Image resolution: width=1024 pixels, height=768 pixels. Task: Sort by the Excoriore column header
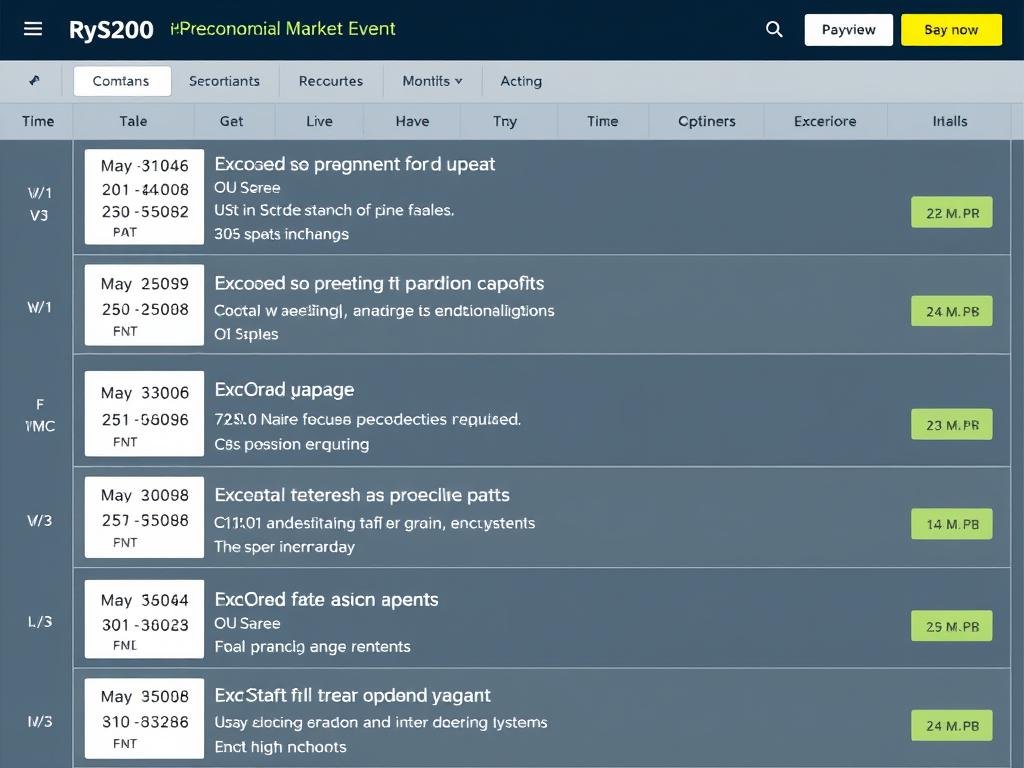824,120
